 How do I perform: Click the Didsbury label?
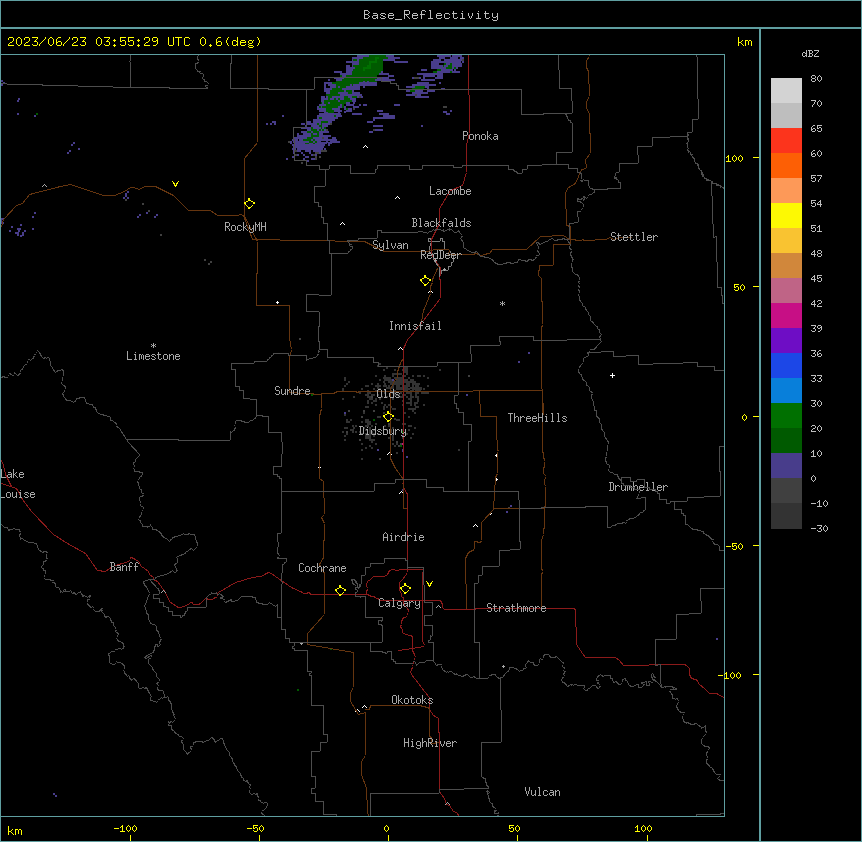(383, 431)
